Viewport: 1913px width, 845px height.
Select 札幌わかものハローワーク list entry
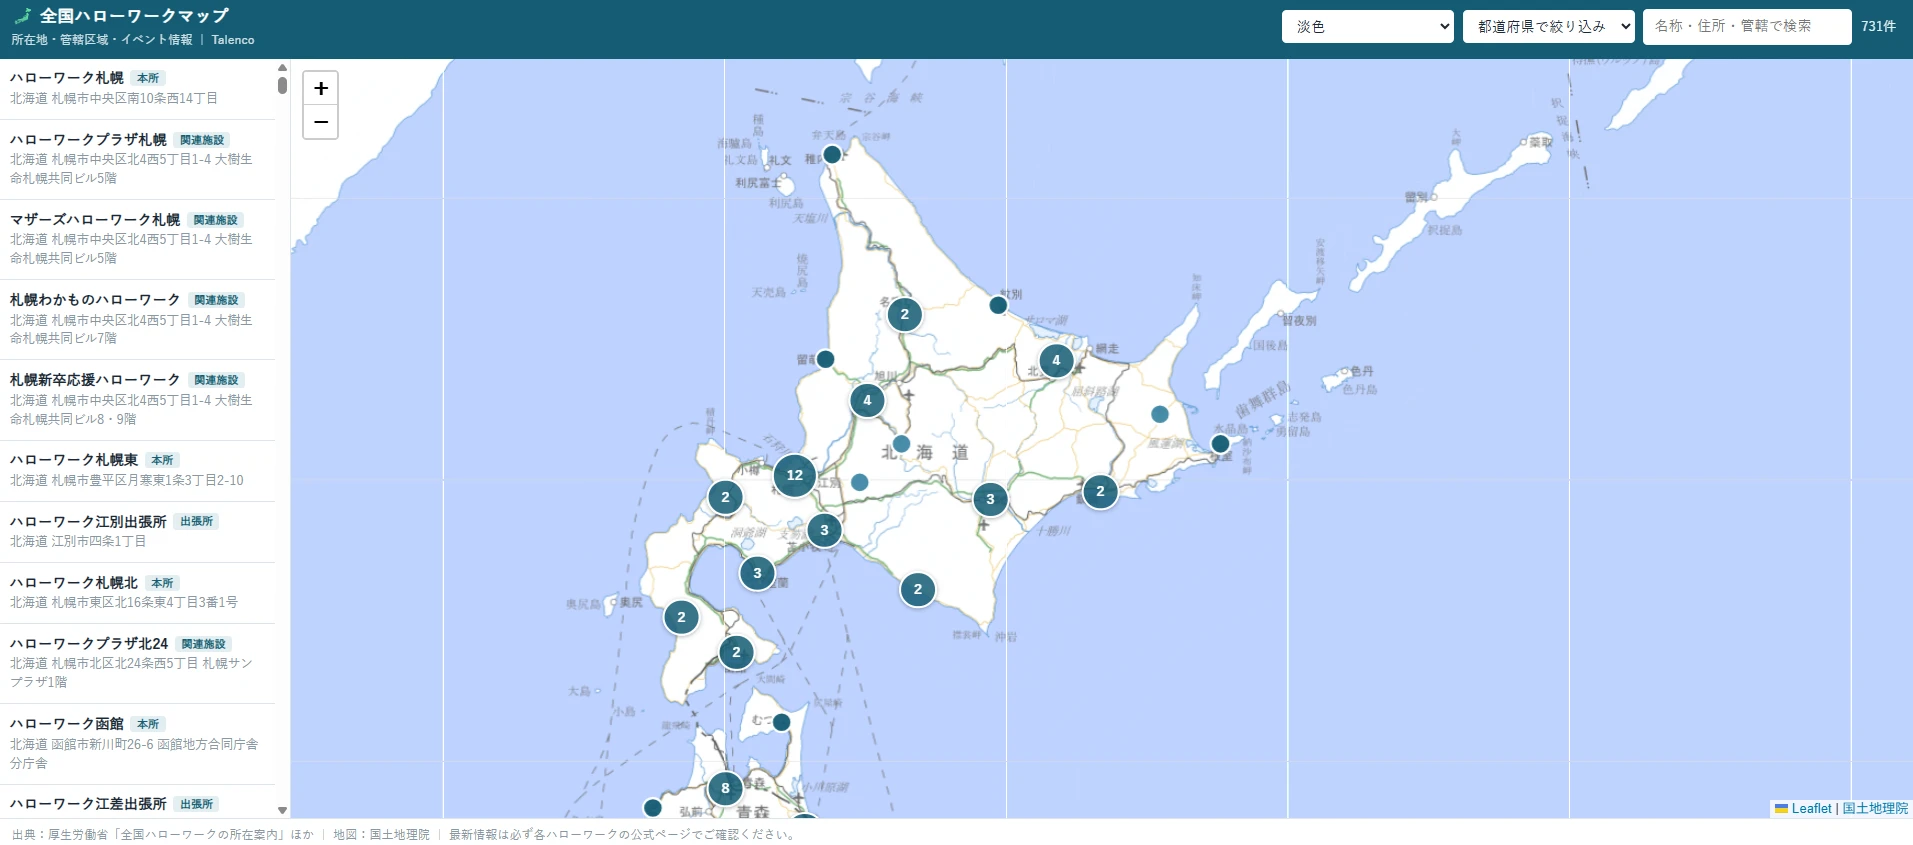pos(138,319)
